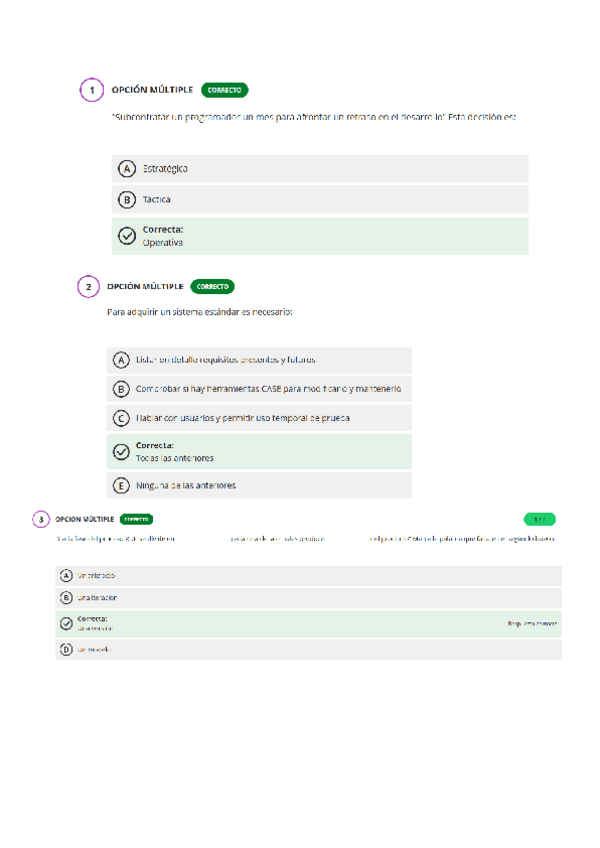
Task: Select option A circle in question 3
Action: (67, 576)
